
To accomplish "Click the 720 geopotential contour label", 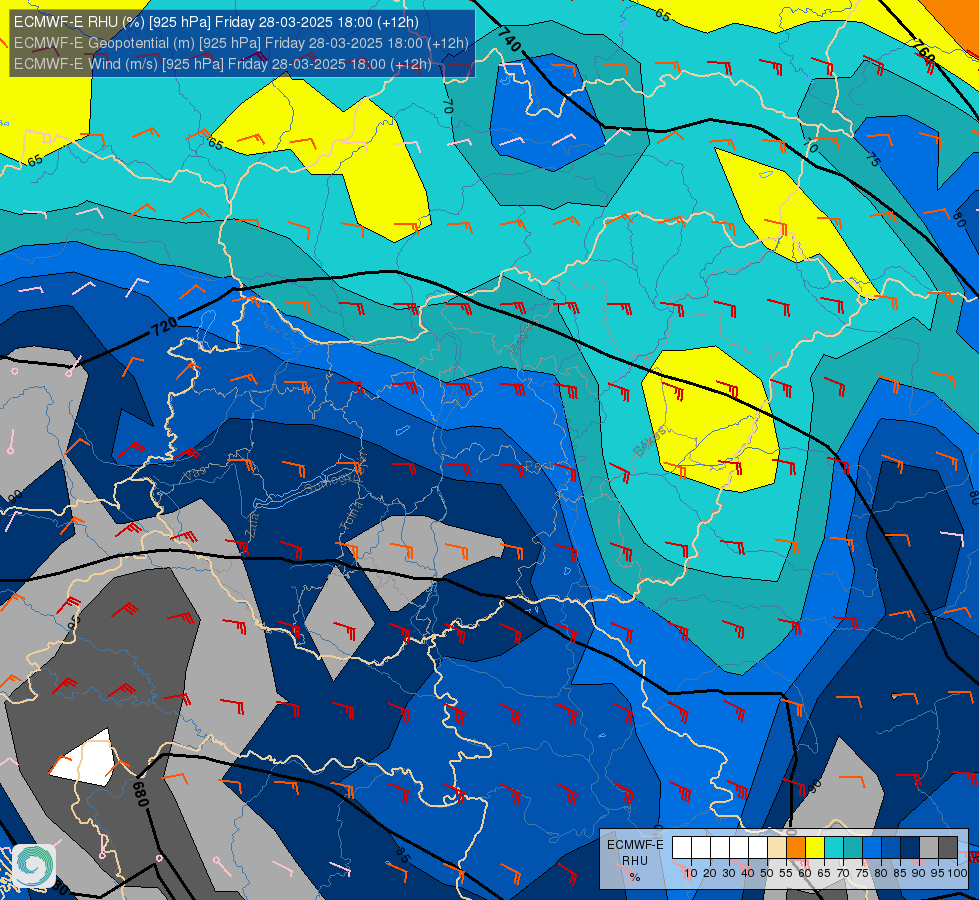I will pyautogui.click(x=165, y=326).
